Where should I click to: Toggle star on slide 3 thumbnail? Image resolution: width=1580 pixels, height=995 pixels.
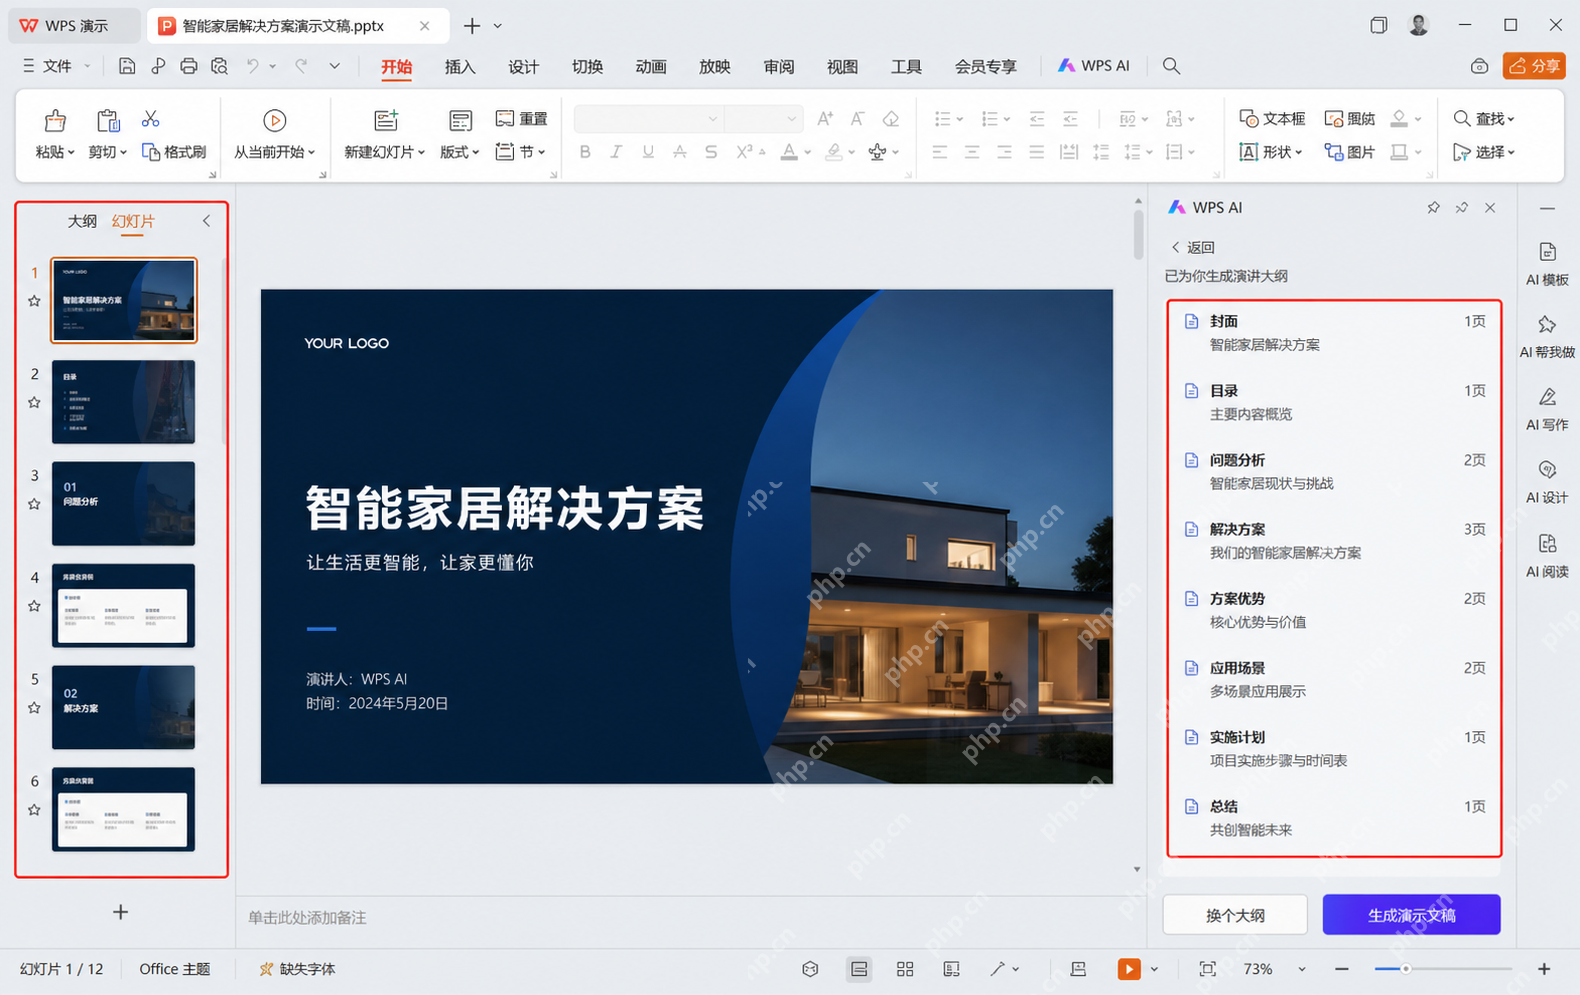pos(34,504)
